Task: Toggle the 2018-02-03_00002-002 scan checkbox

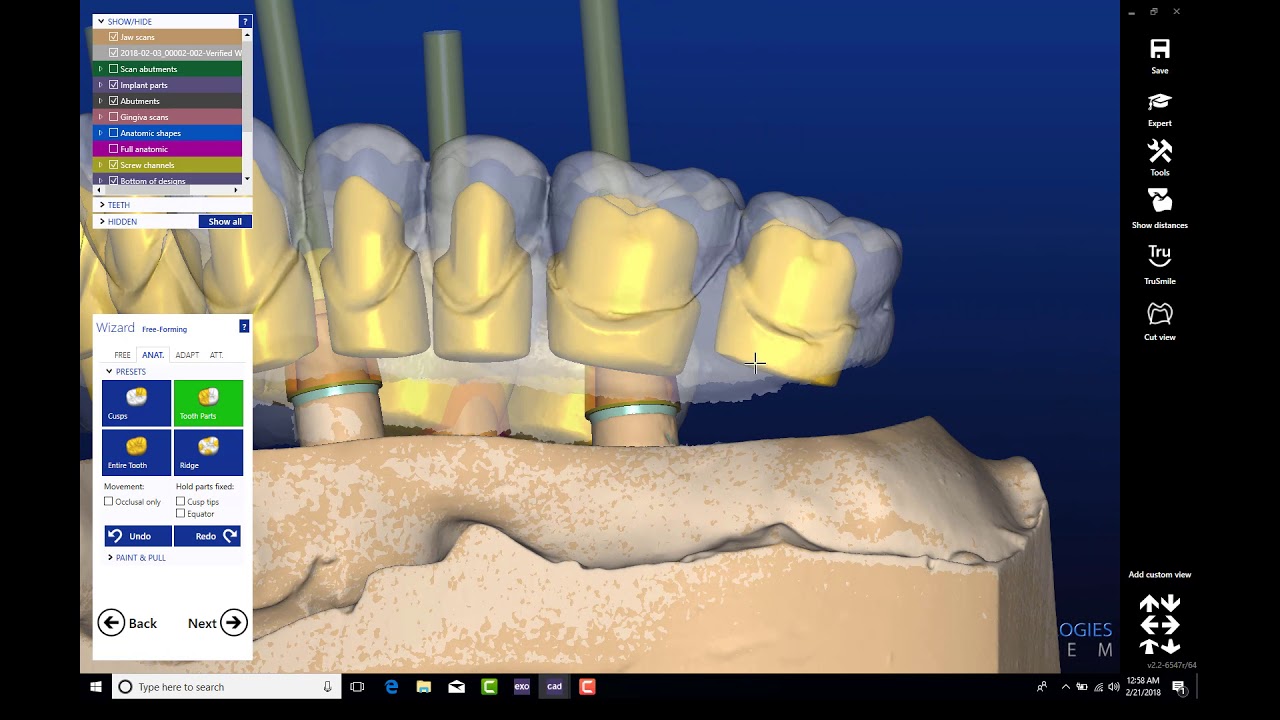Action: 113,53
